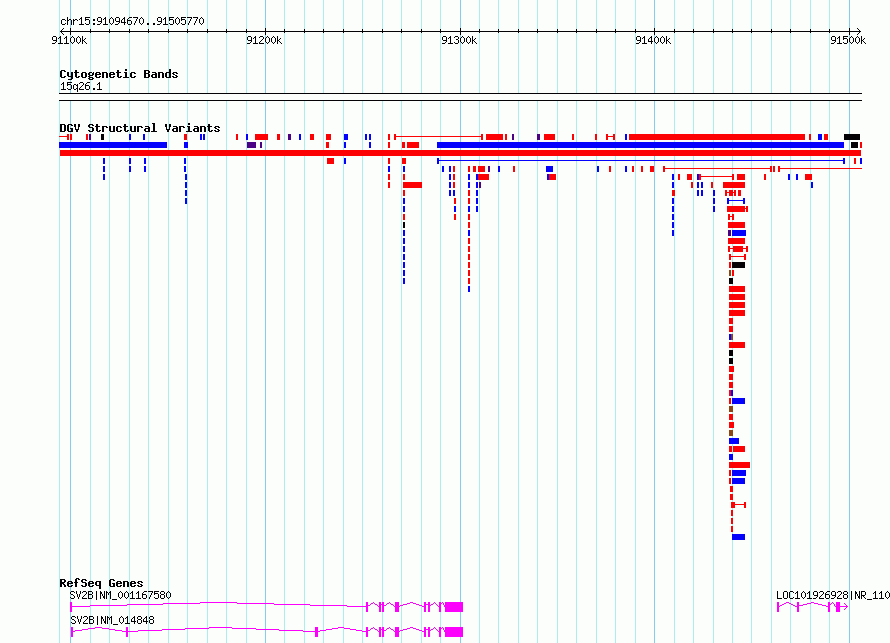This screenshot has height=643, width=890.
Task: Select the full-width red variant bar
Action: pyautogui.click(x=460, y=153)
